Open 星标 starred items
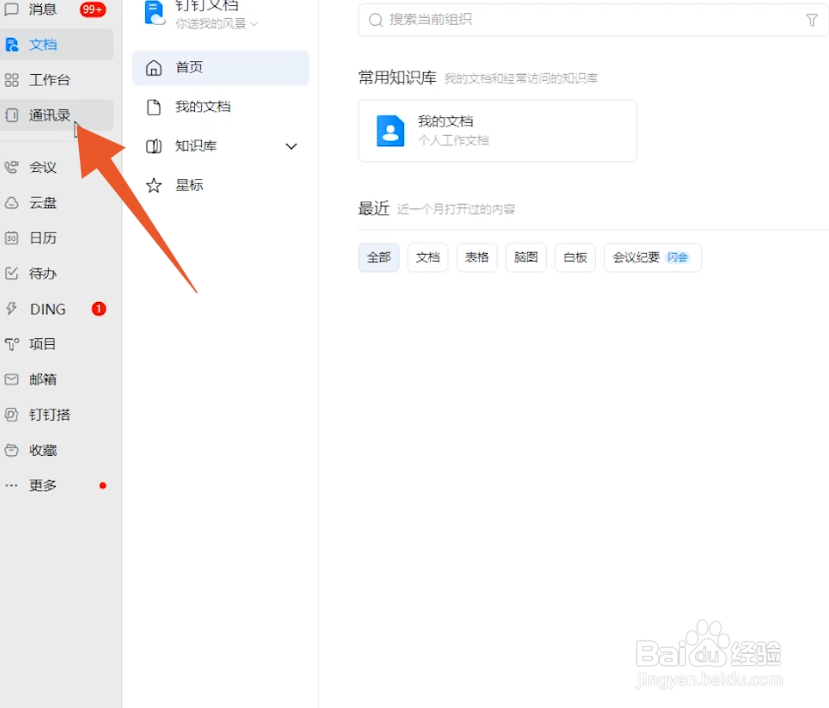Image resolution: width=829 pixels, height=708 pixels. [220, 186]
